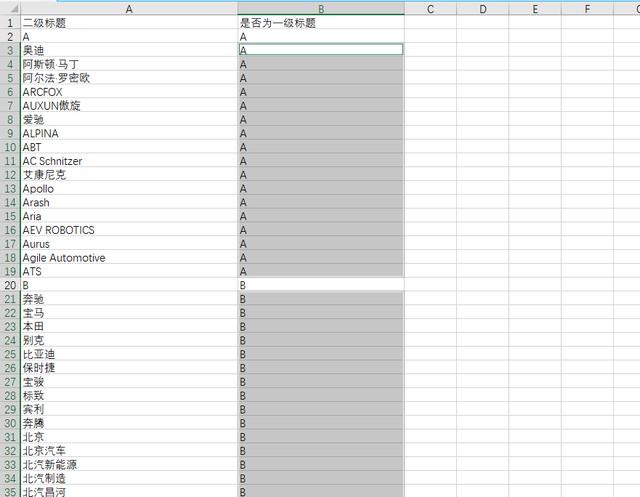
Task: Click the 宝骏 cell
Action: (x=129, y=382)
